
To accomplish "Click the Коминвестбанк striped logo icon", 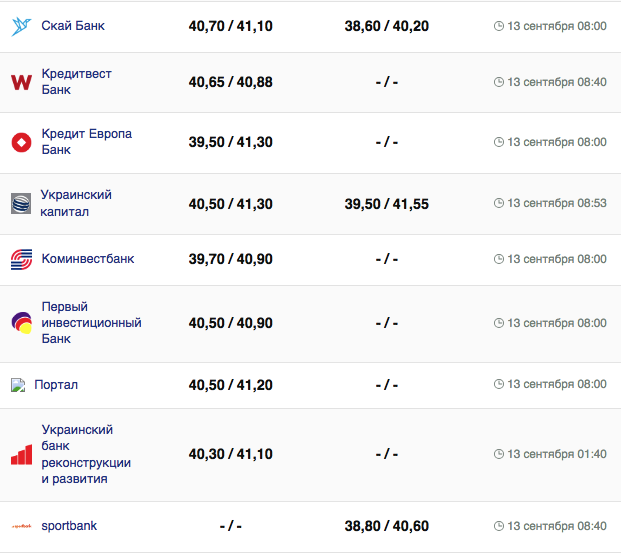I will pos(21,260).
